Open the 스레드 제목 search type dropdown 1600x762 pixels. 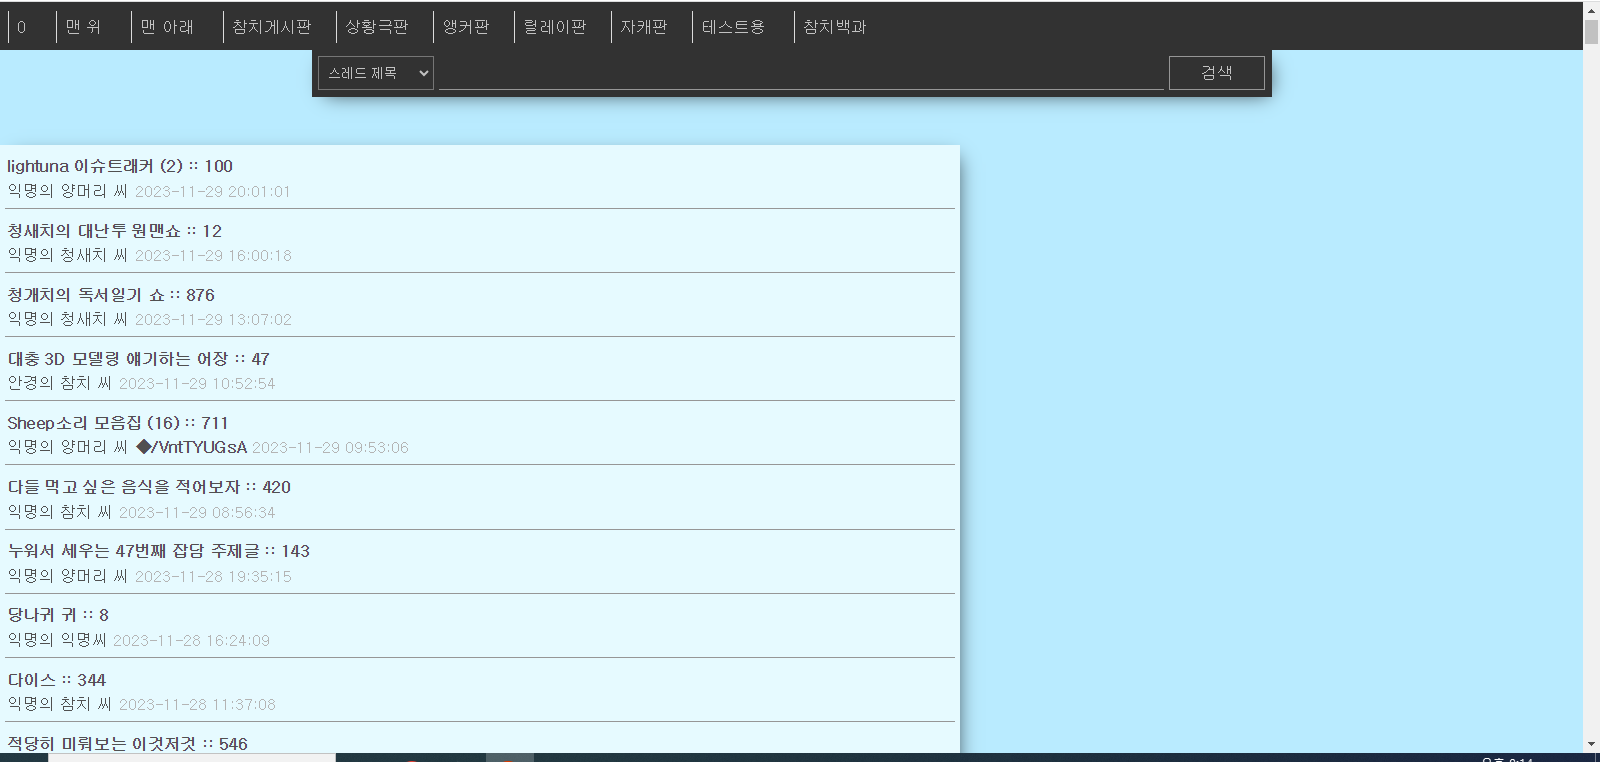point(375,73)
